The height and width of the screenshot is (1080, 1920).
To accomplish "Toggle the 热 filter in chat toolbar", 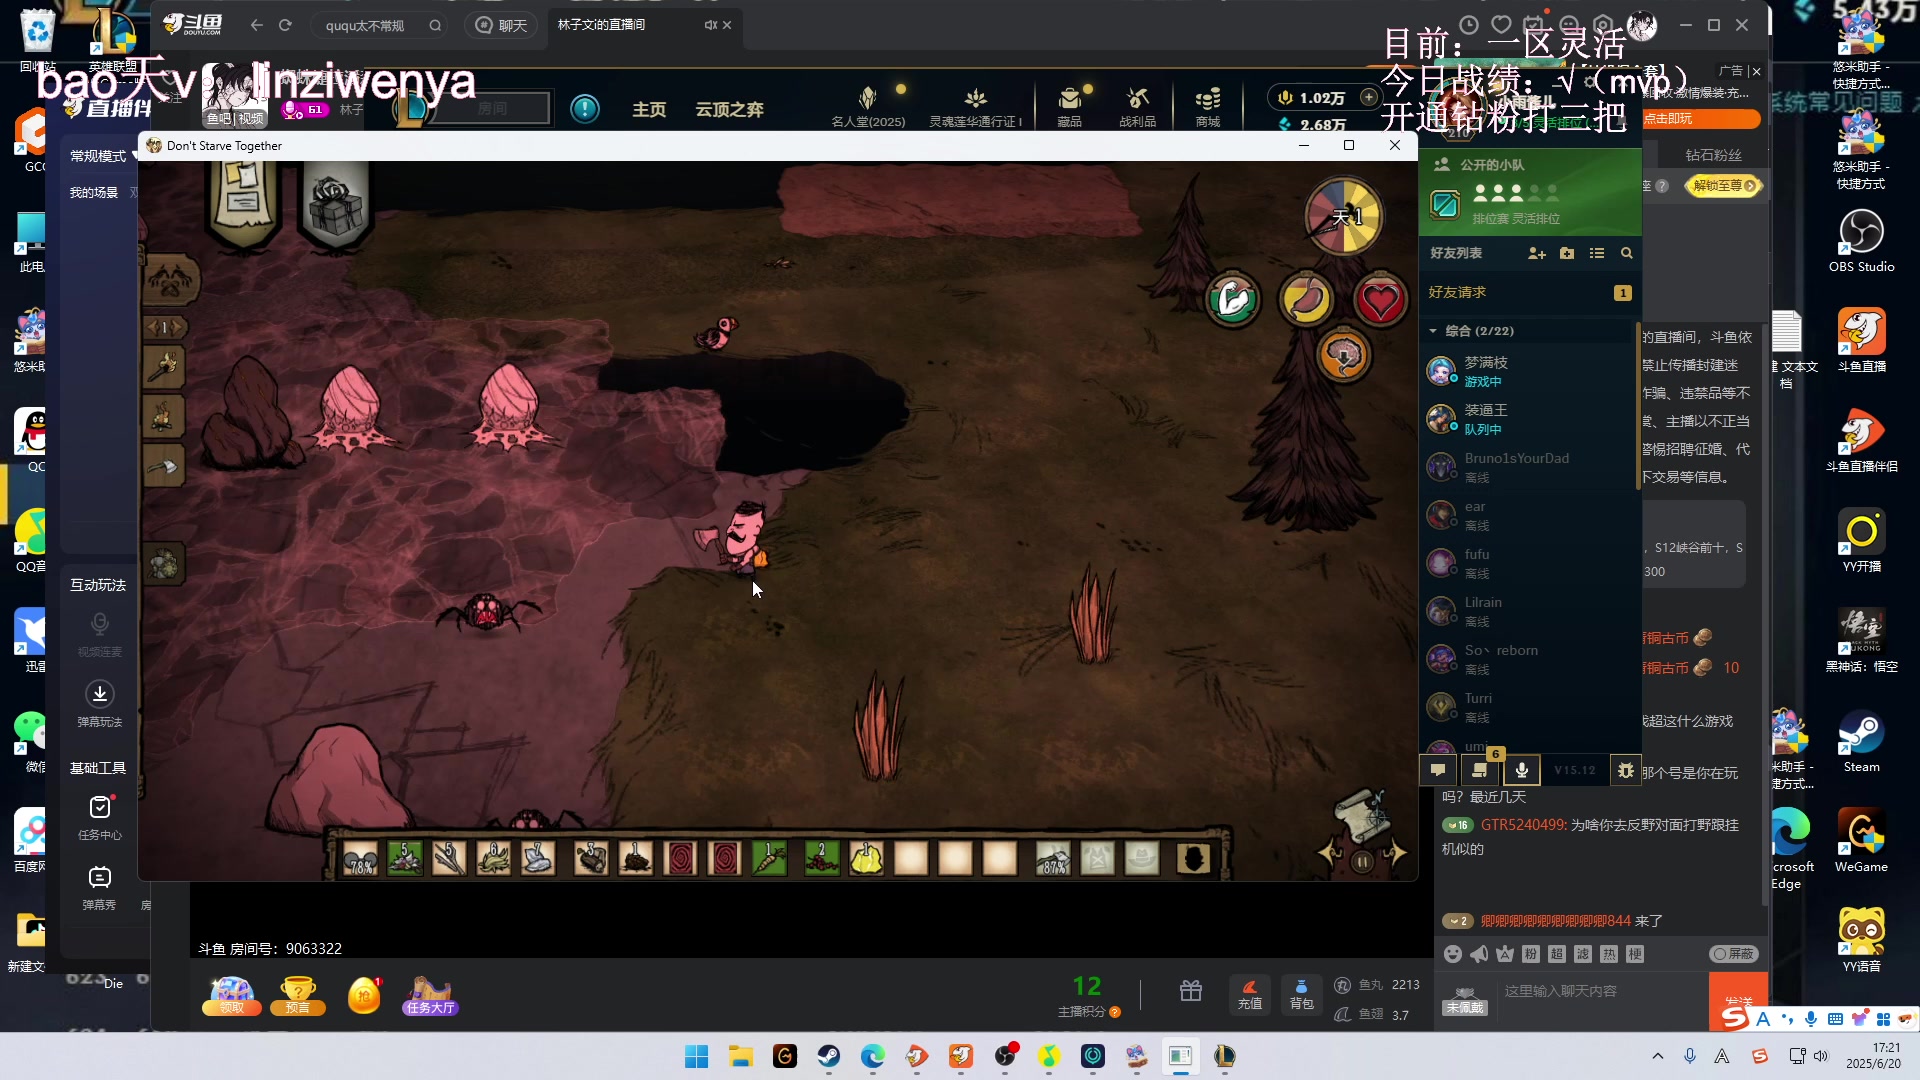I will (x=1609, y=954).
